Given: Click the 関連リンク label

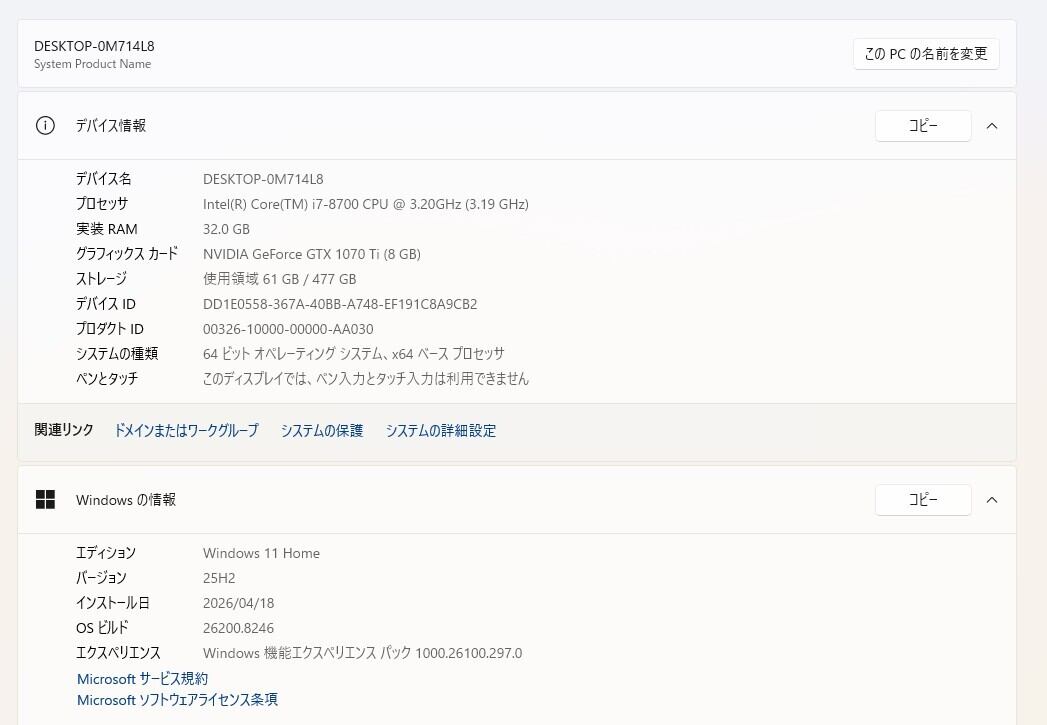Looking at the screenshot, I should [63, 430].
